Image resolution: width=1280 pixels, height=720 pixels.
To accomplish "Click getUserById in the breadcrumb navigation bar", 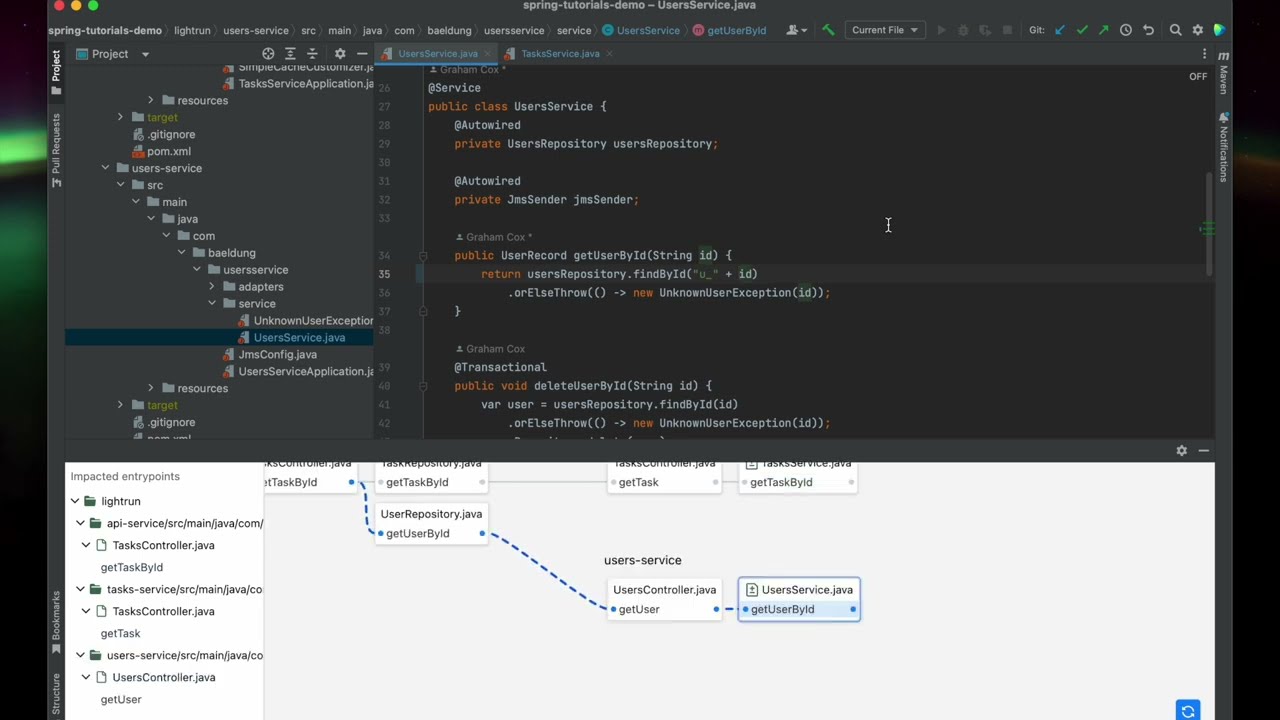I will point(736,30).
